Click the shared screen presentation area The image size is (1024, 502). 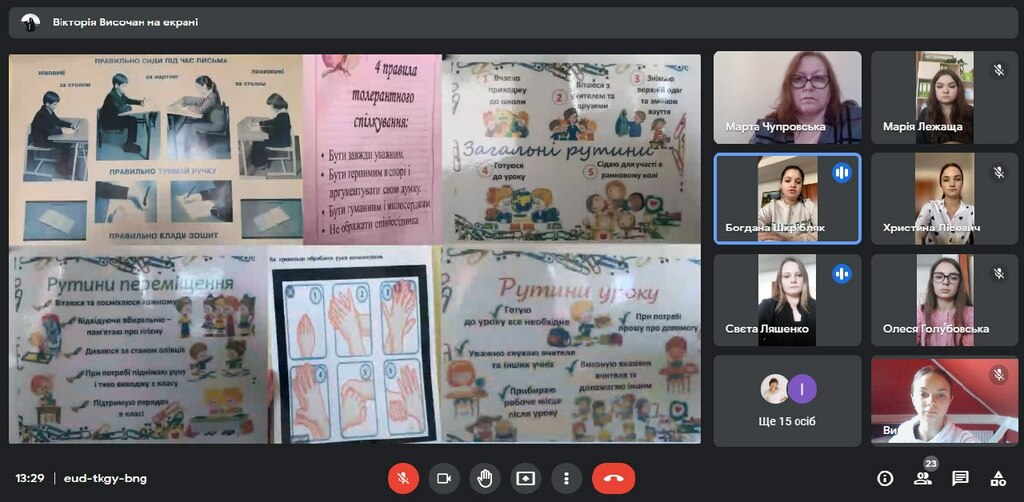[x=355, y=249]
